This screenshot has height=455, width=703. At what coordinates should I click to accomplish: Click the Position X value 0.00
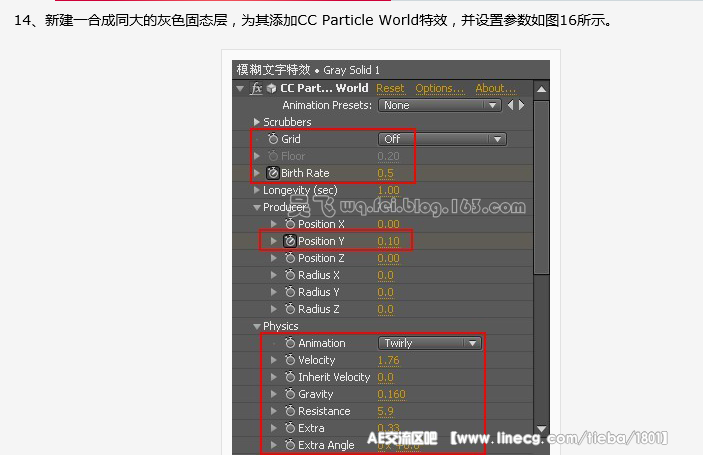point(388,225)
